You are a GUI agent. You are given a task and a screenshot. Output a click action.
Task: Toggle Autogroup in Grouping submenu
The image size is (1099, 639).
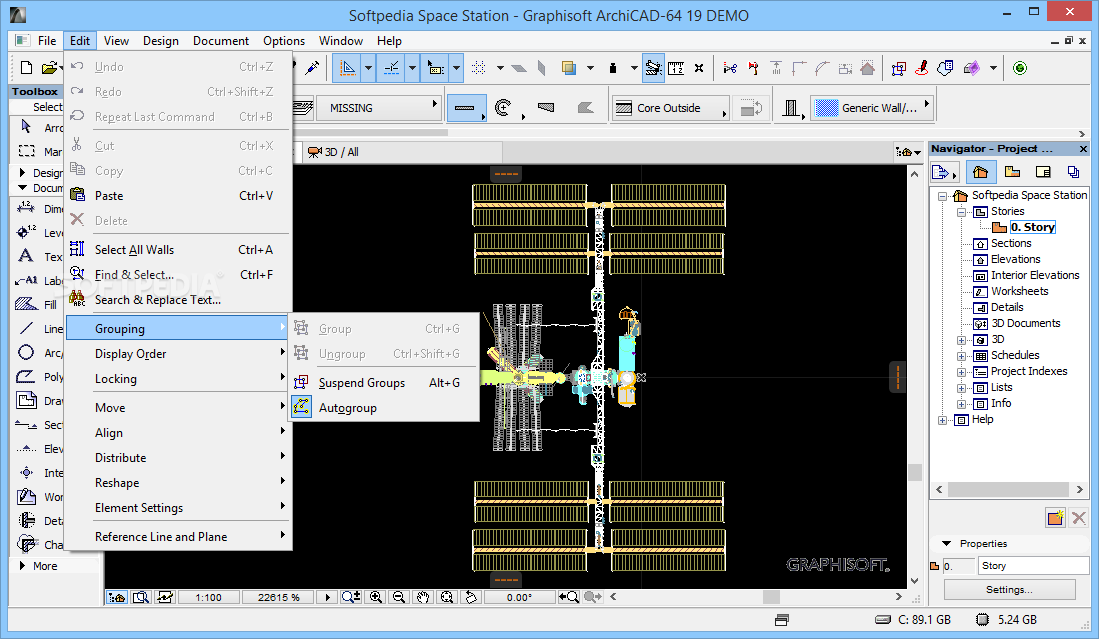click(x=384, y=408)
